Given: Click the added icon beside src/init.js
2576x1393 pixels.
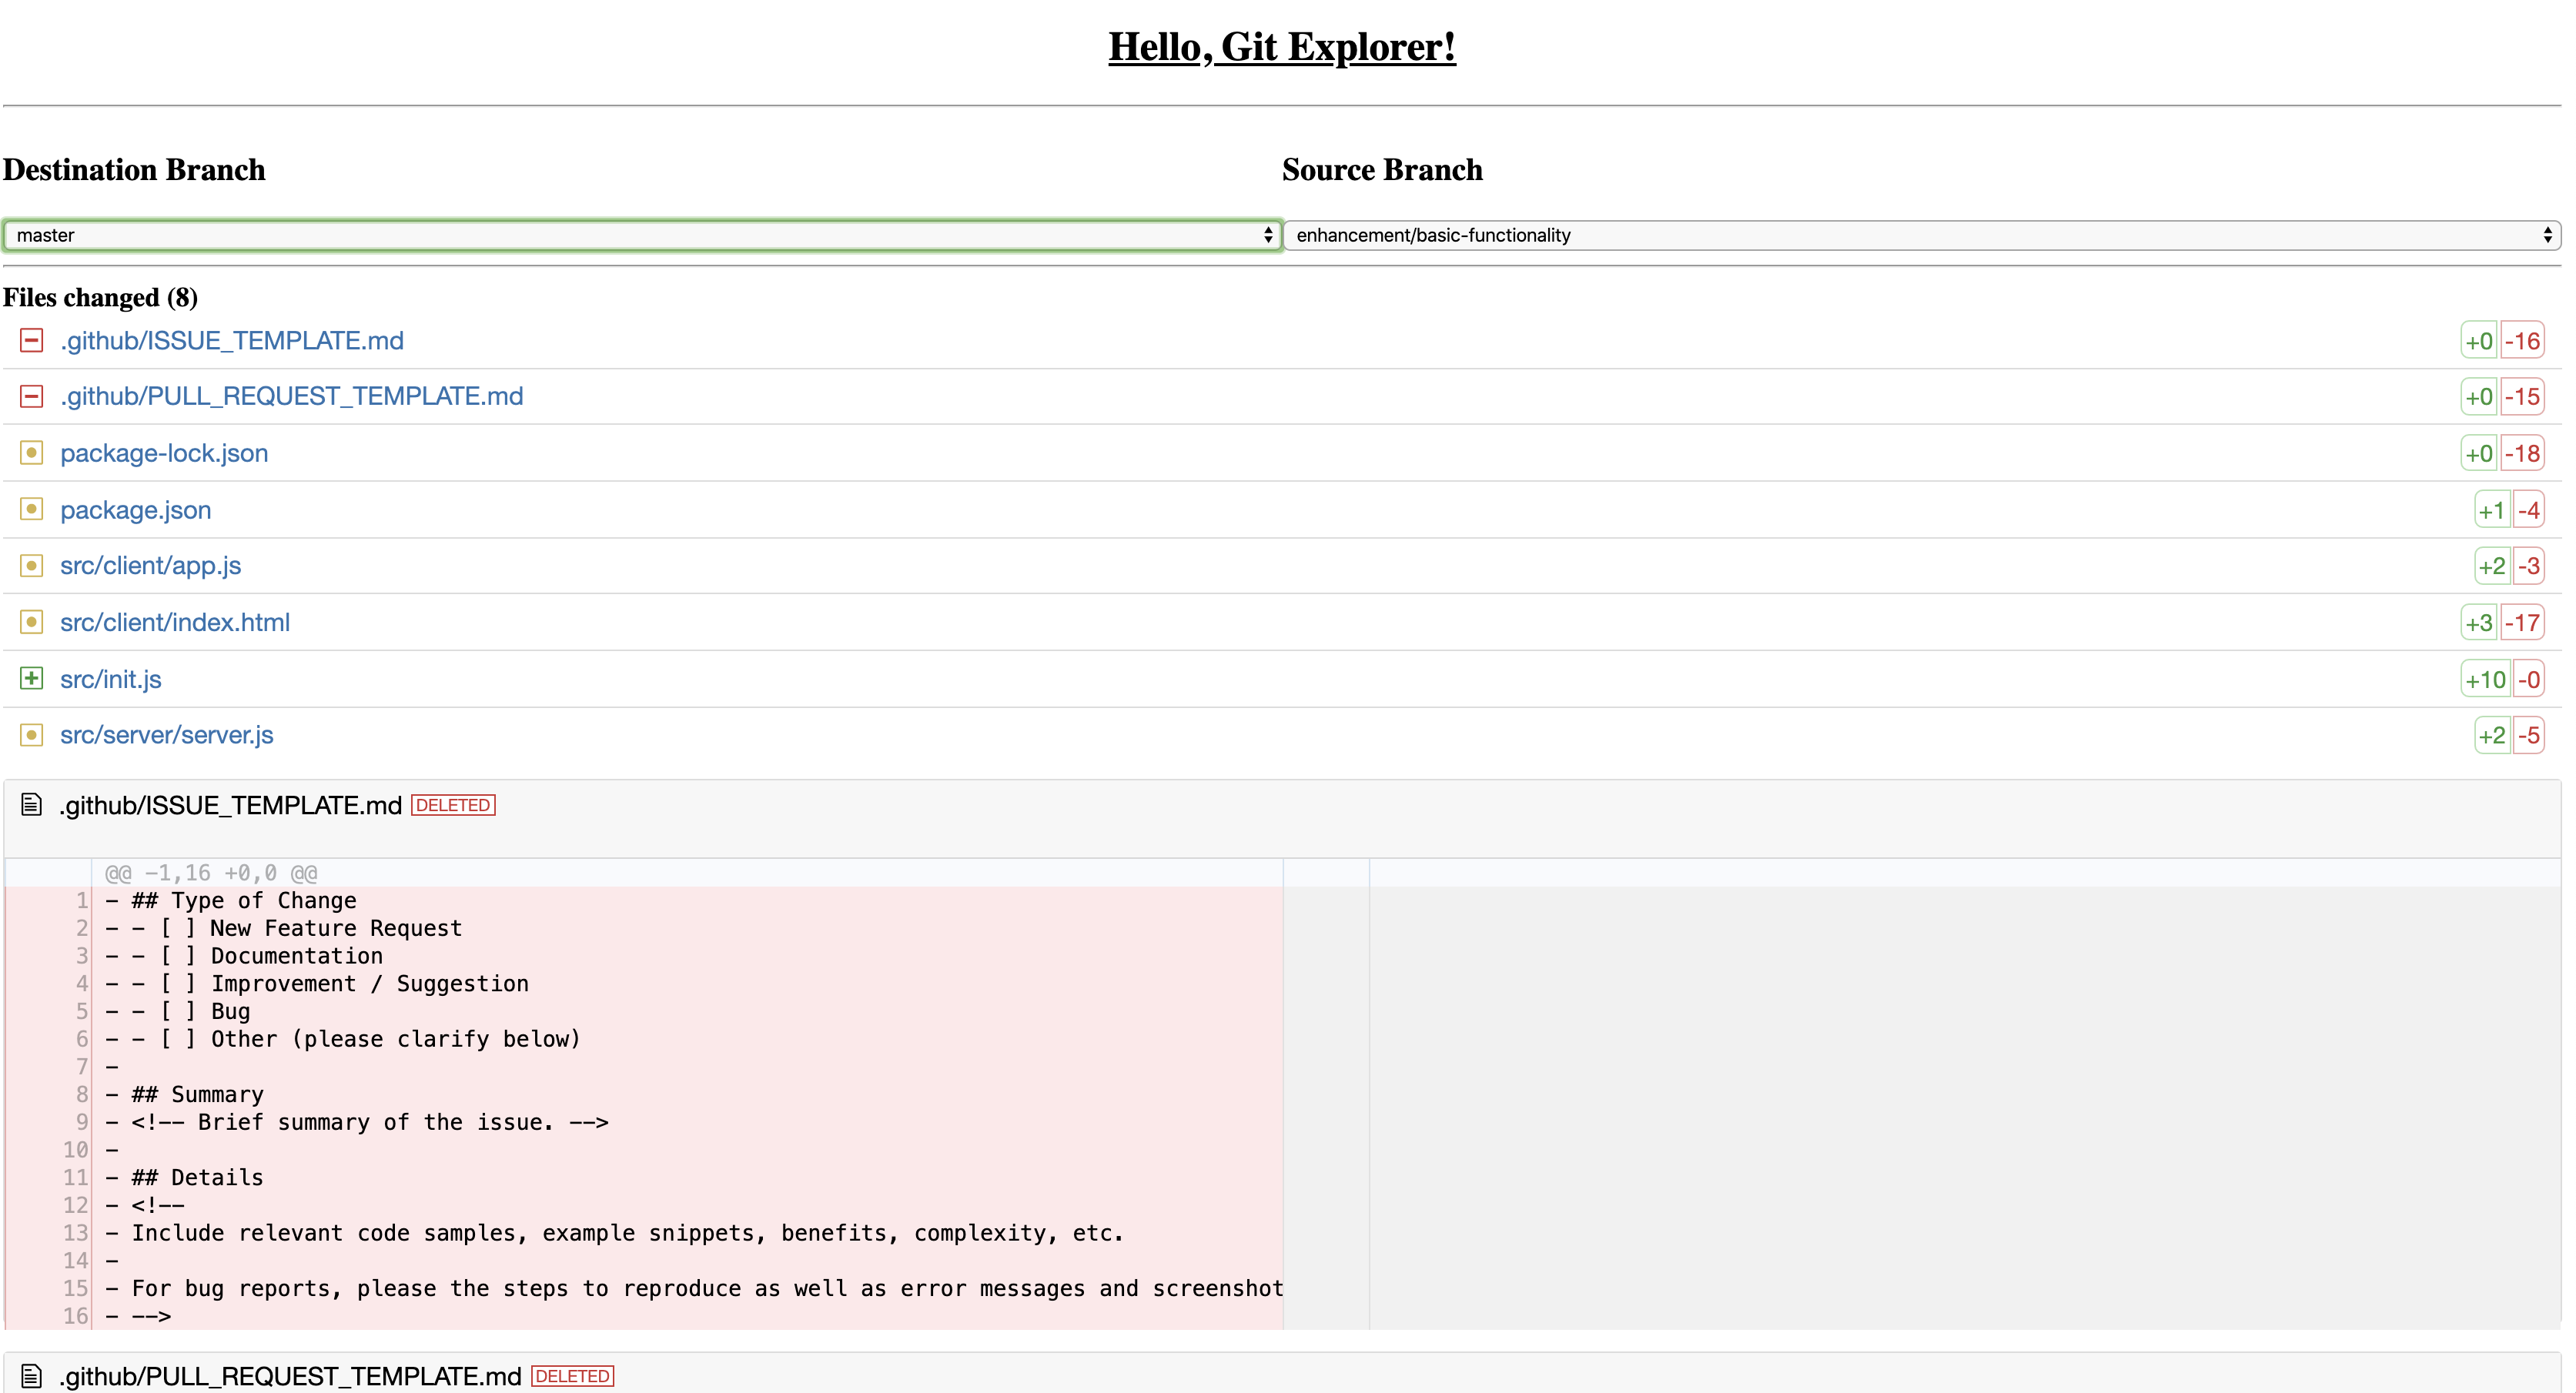Looking at the screenshot, I should pyautogui.click(x=31, y=679).
